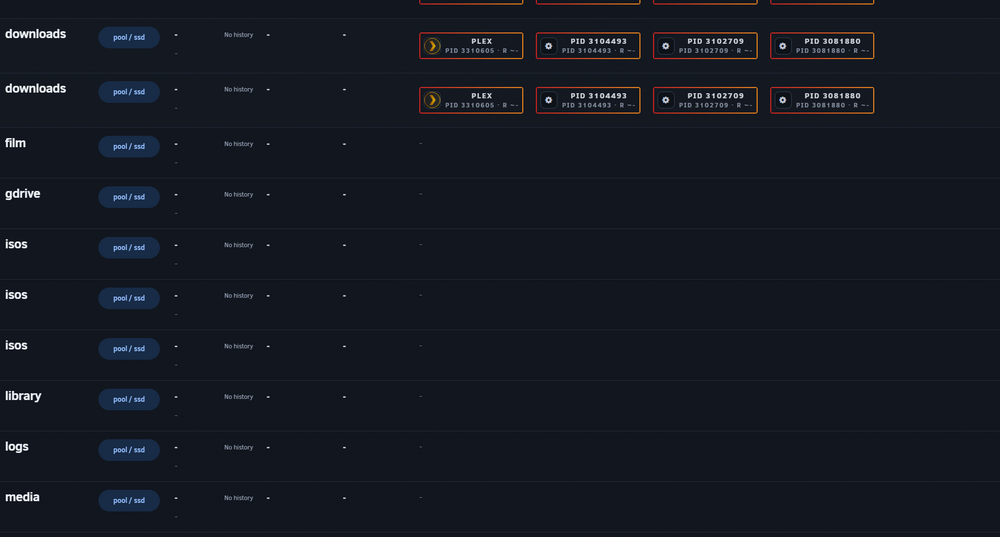Open the media share name
Image resolution: width=1000 pixels, height=537 pixels.
pos(22,497)
